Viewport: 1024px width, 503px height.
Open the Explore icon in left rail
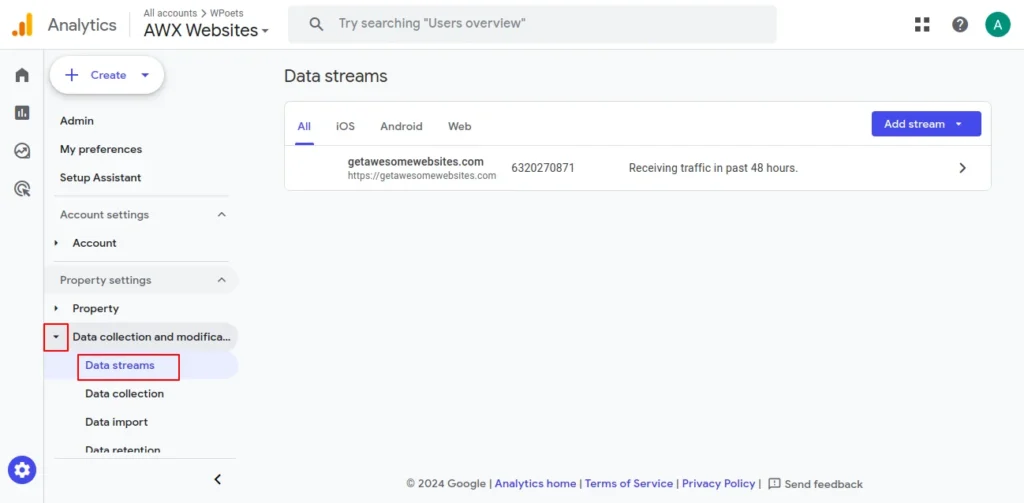(x=22, y=151)
